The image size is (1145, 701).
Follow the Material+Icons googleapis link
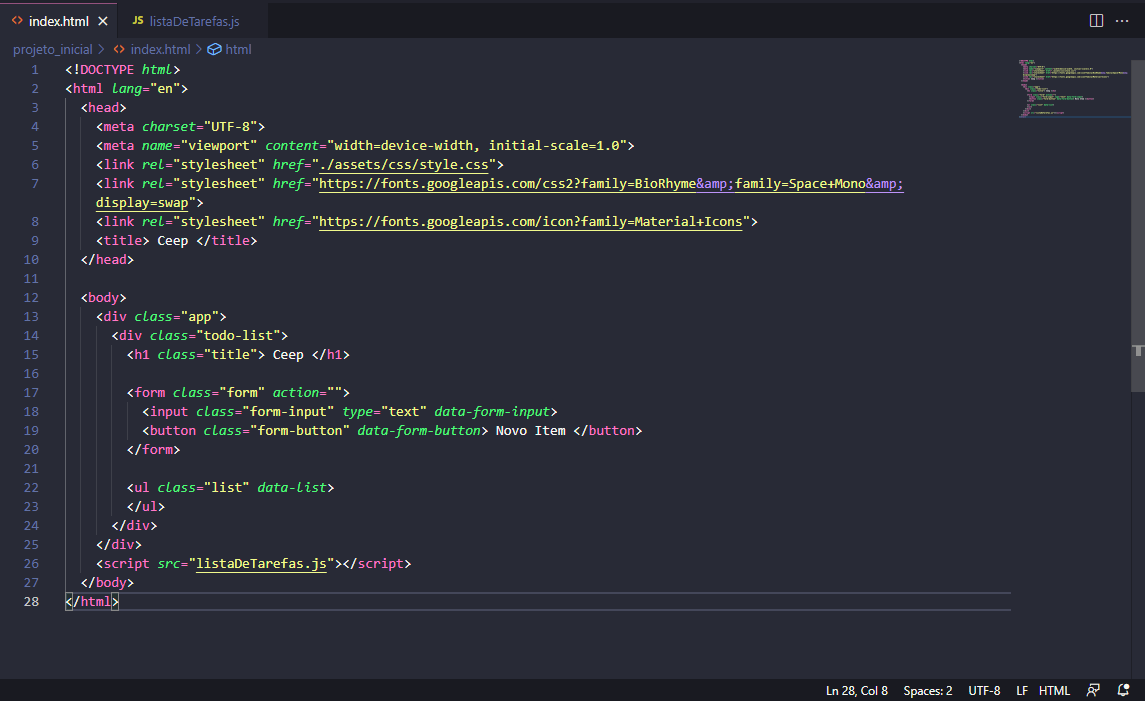click(530, 222)
